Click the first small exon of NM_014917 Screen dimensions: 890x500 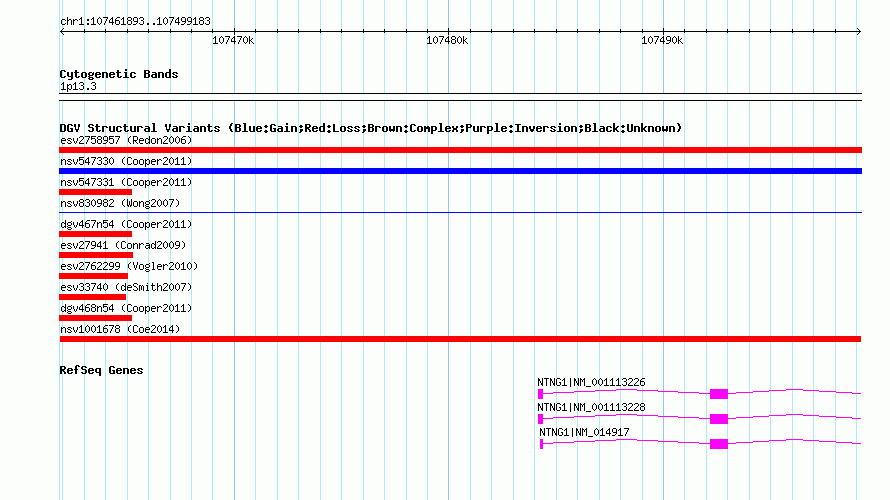pyautogui.click(x=541, y=444)
